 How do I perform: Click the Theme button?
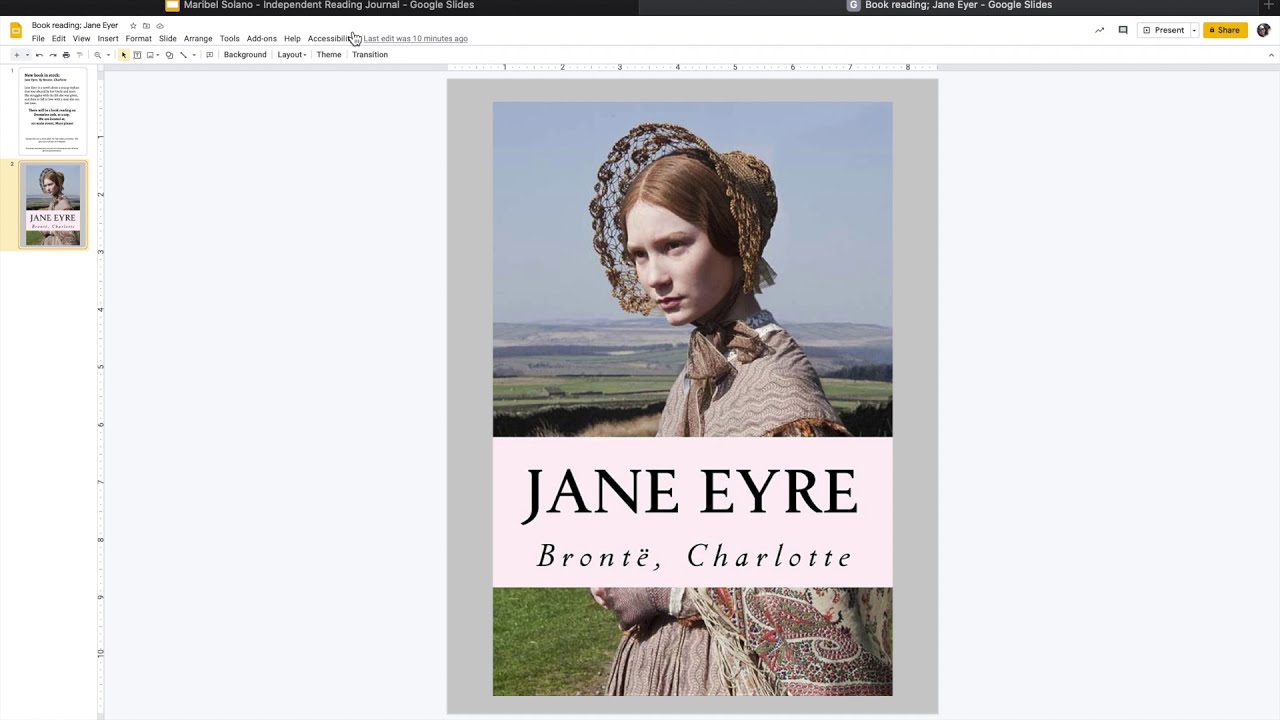click(x=329, y=55)
